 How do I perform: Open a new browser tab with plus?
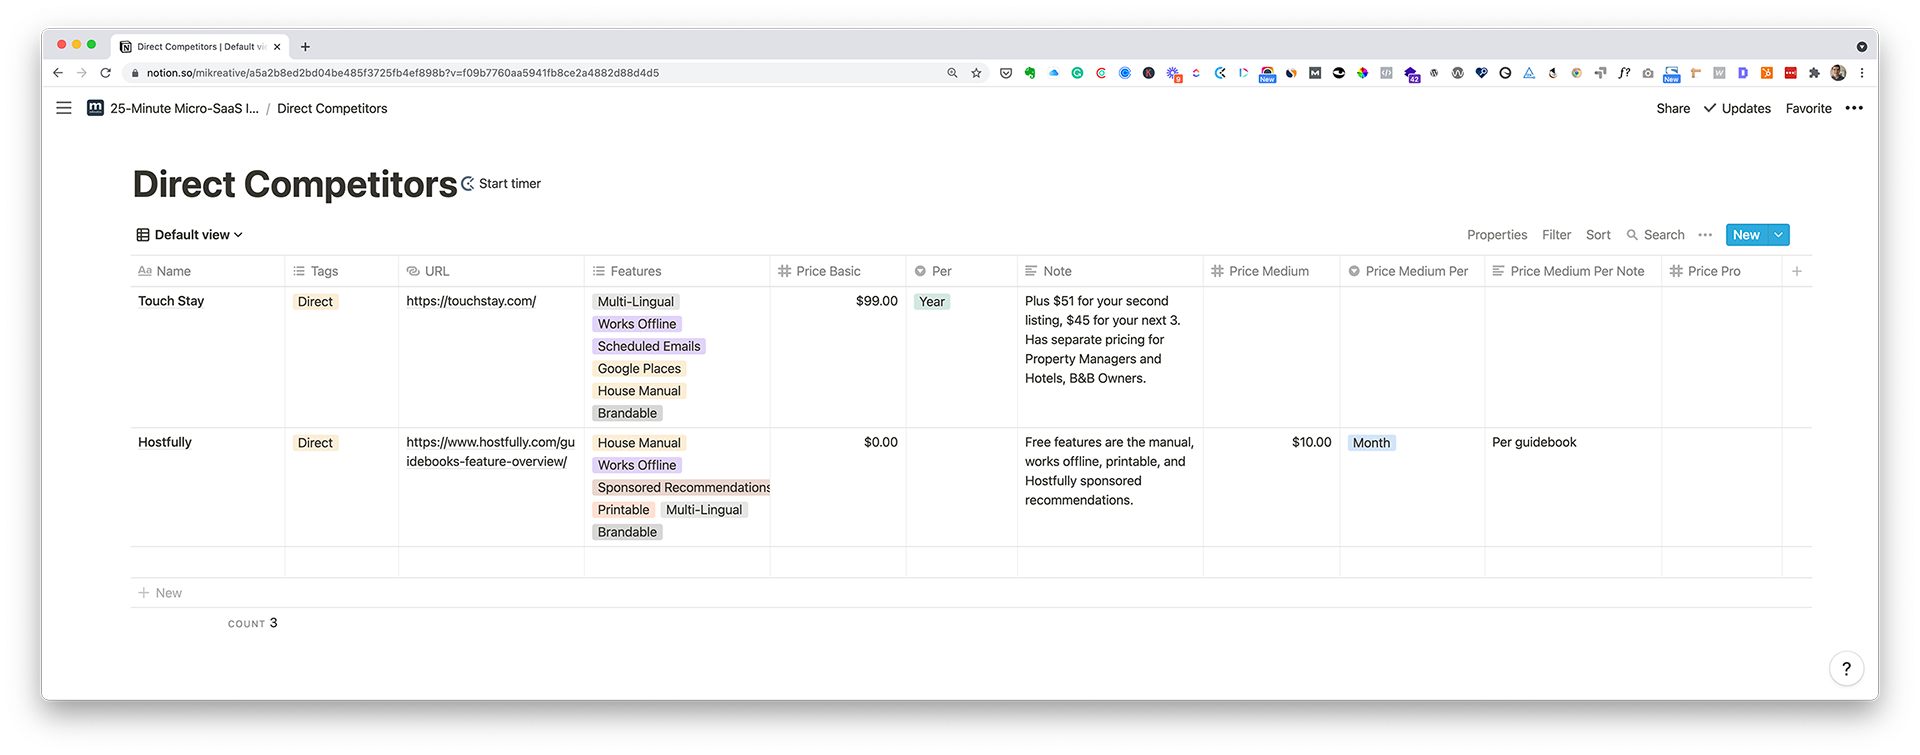click(x=305, y=47)
